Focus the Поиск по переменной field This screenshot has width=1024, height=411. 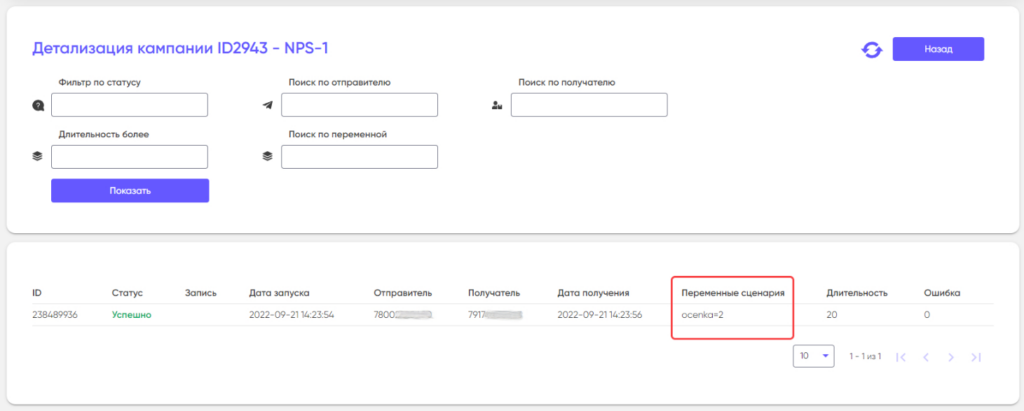[360, 157]
